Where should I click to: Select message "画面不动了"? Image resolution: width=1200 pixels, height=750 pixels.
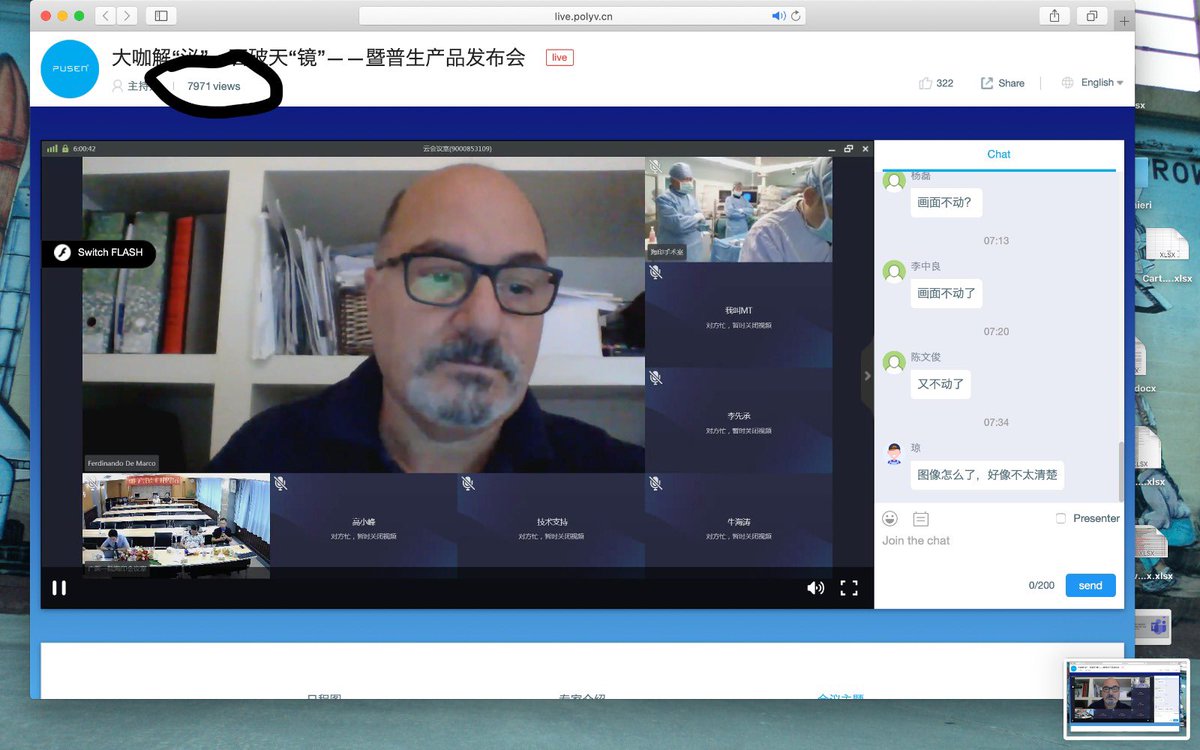pos(946,294)
